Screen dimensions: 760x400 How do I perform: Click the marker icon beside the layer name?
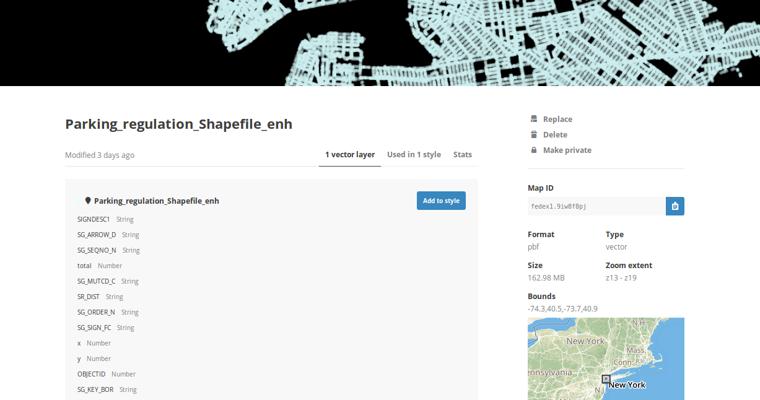[88, 201]
